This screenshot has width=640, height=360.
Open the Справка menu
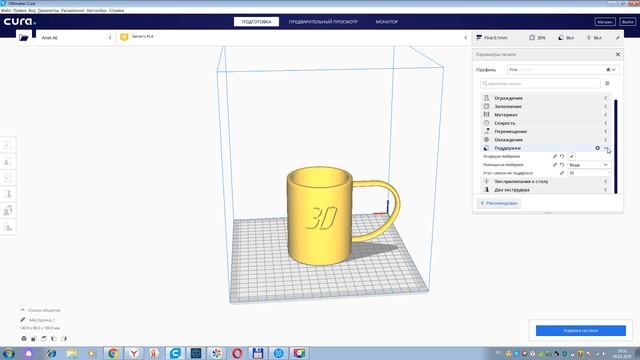click(x=116, y=10)
